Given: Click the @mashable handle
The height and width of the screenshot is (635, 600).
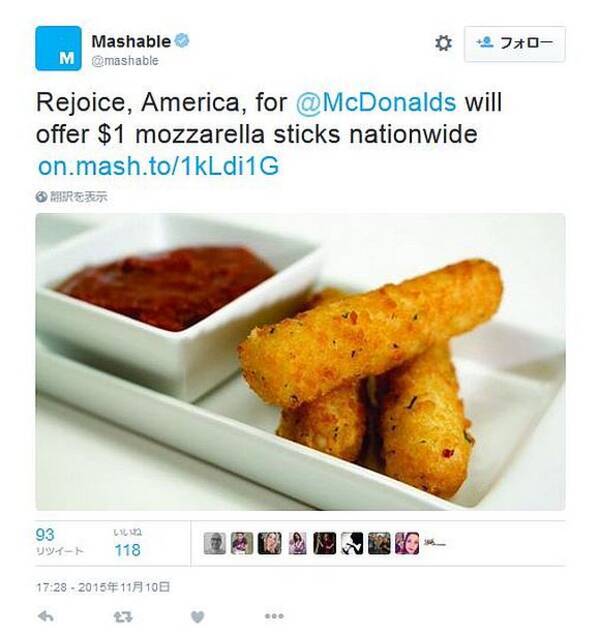Looking at the screenshot, I should [x=125, y=61].
